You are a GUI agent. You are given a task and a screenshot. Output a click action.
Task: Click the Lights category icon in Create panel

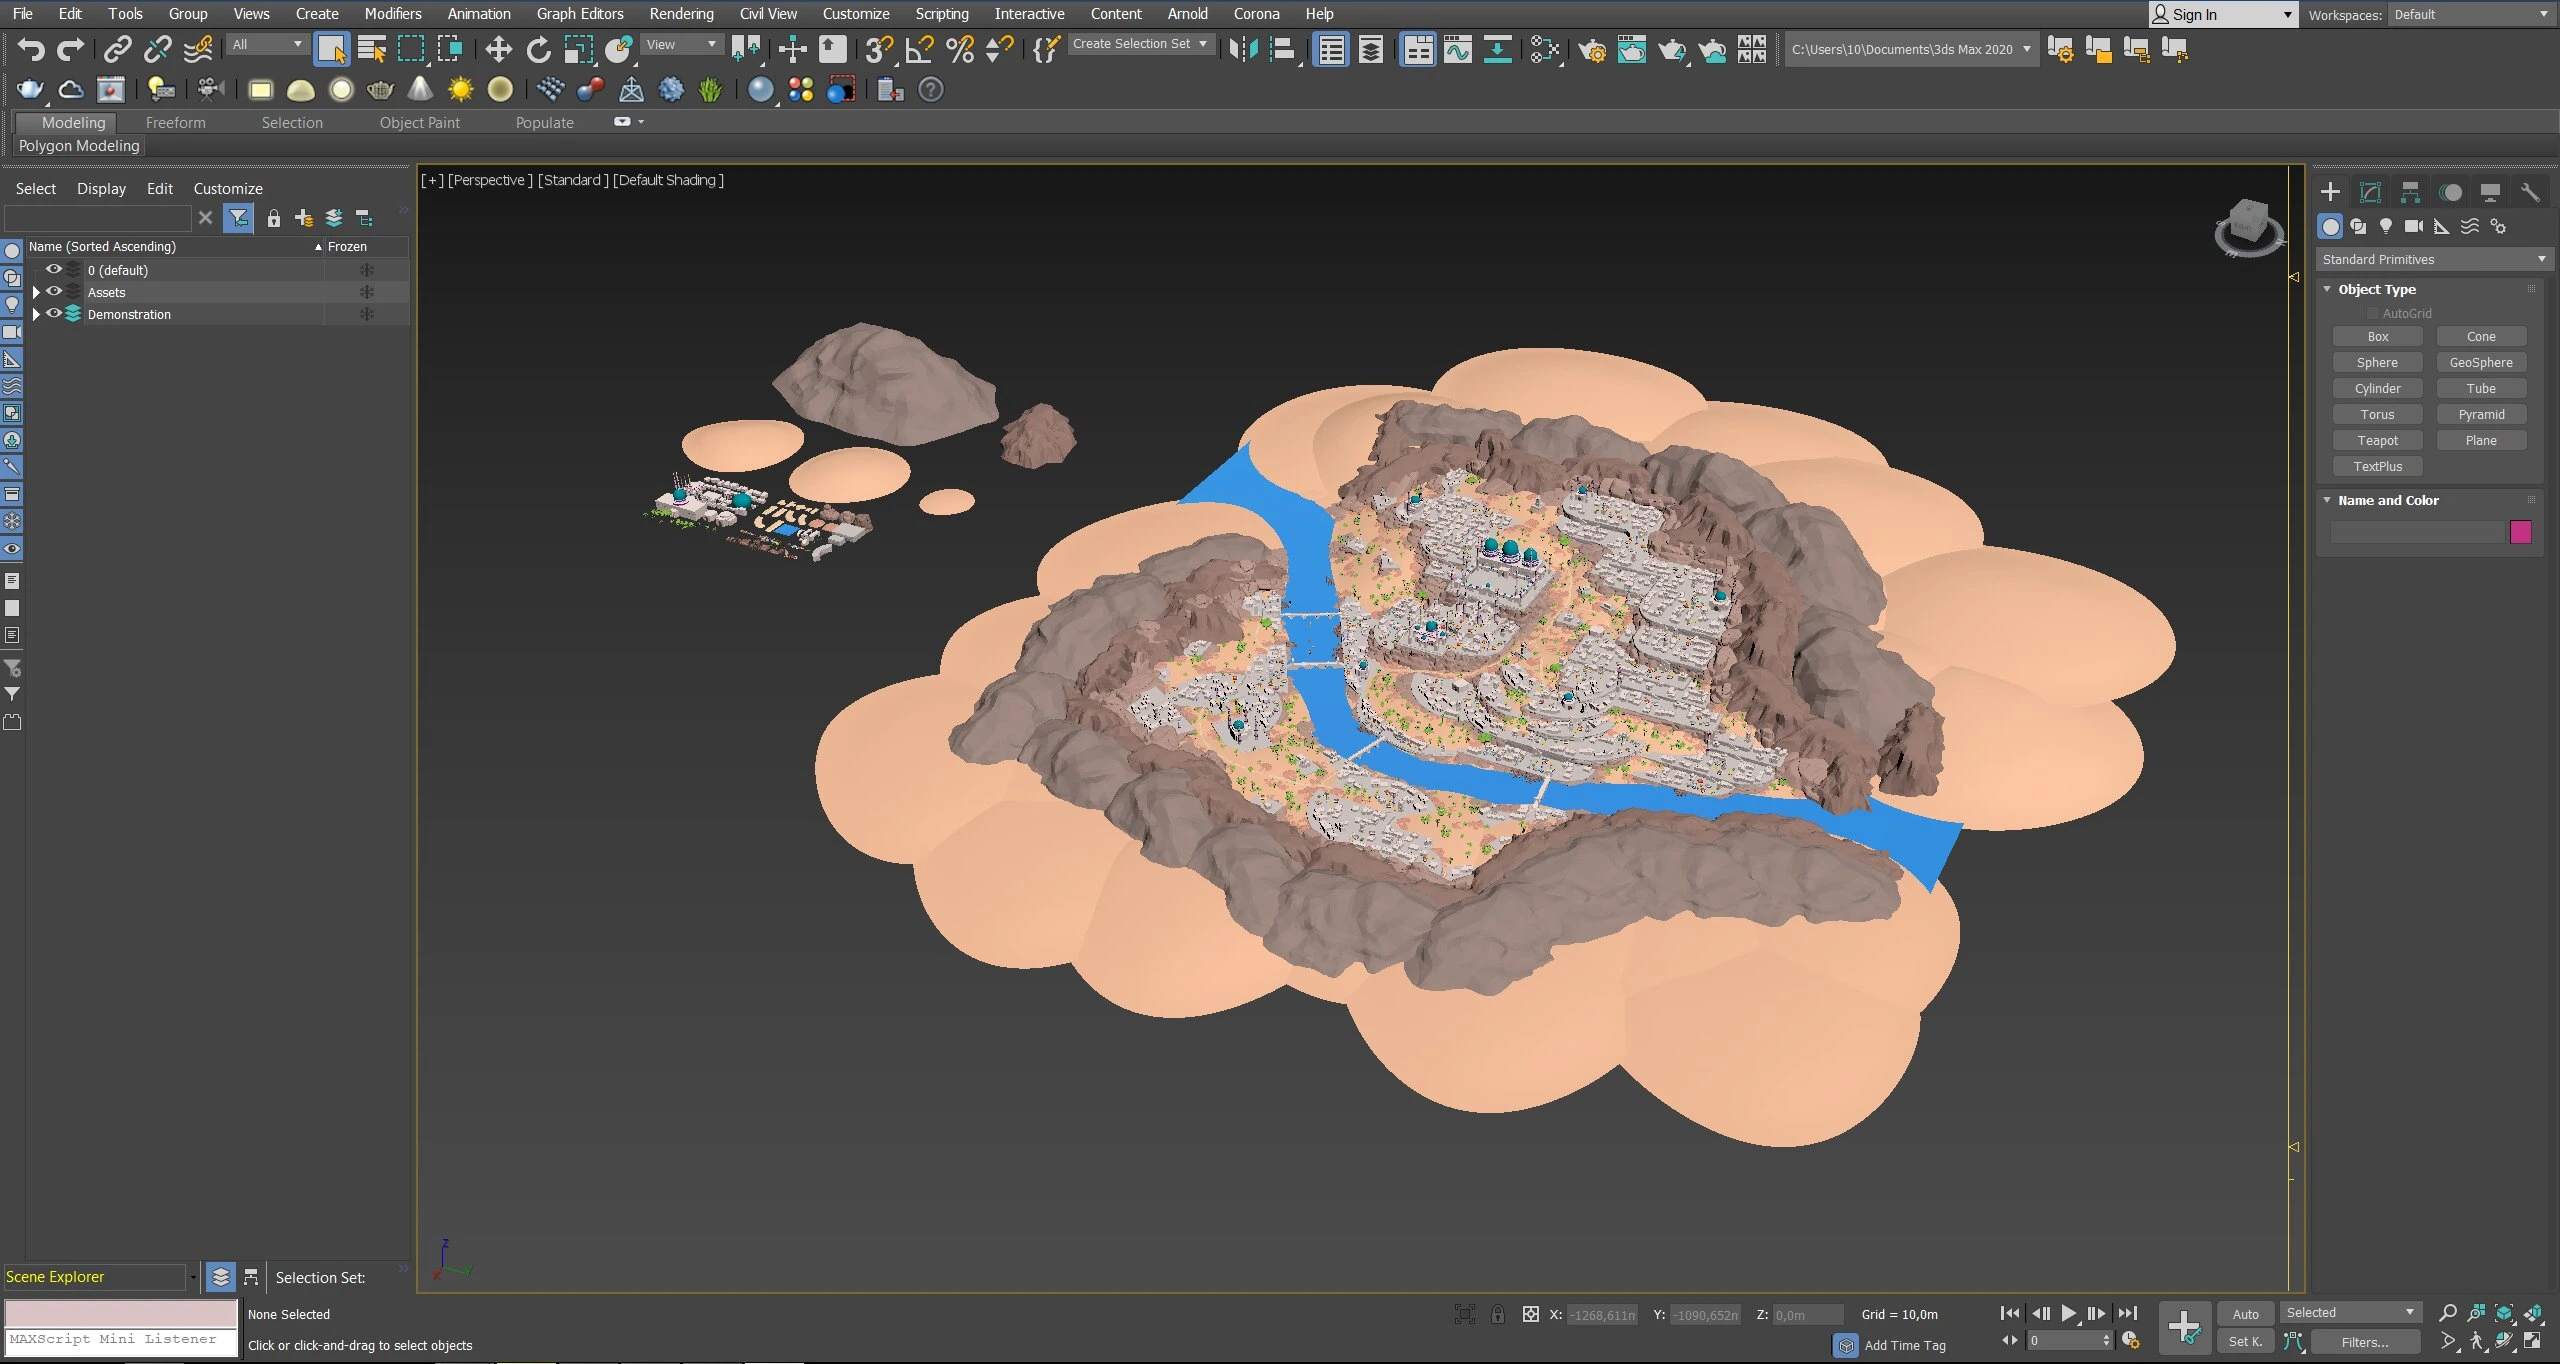click(x=2386, y=226)
